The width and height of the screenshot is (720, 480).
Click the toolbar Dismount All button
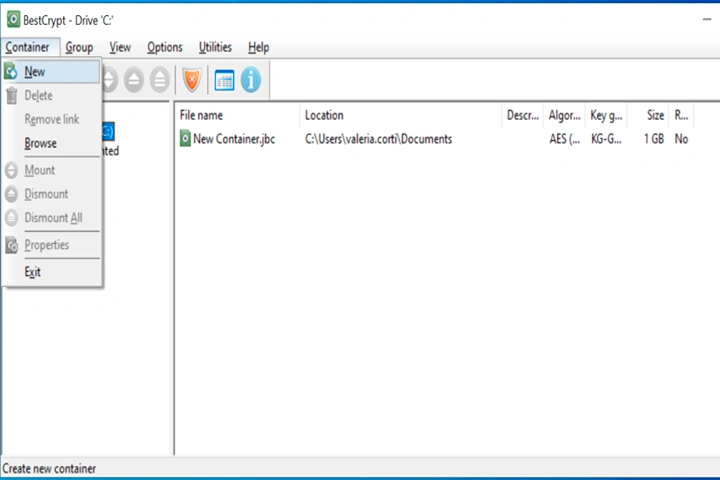pyautogui.click(x=160, y=80)
